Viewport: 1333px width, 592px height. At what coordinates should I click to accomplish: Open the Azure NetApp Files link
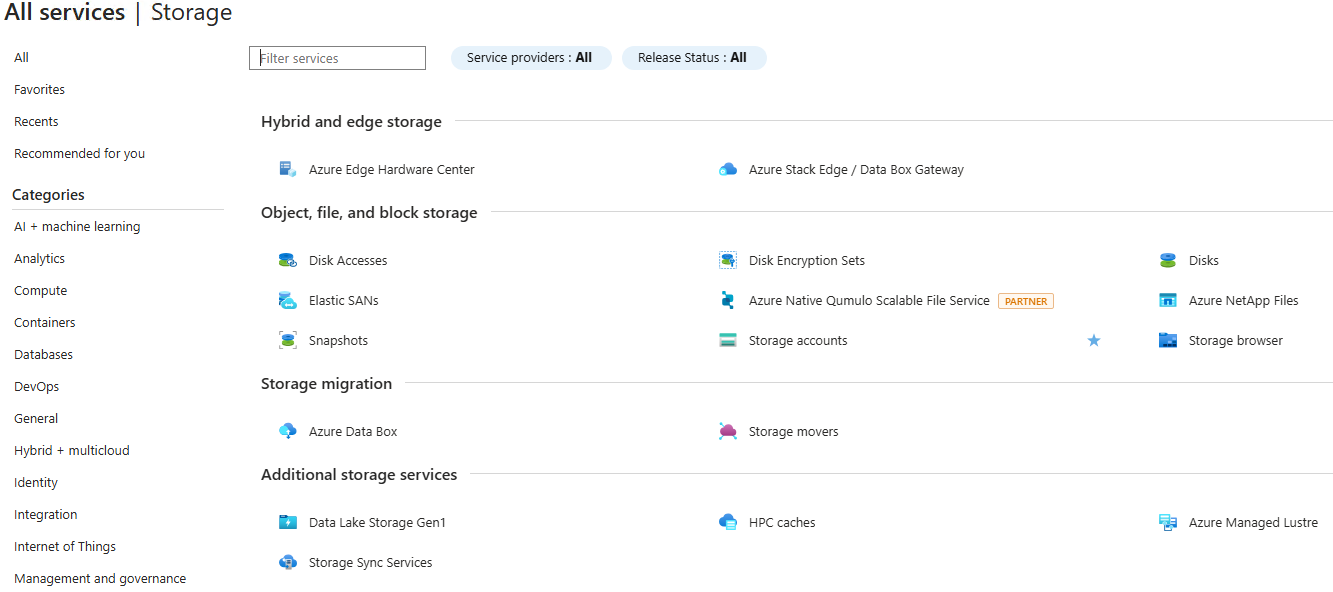[1243, 300]
